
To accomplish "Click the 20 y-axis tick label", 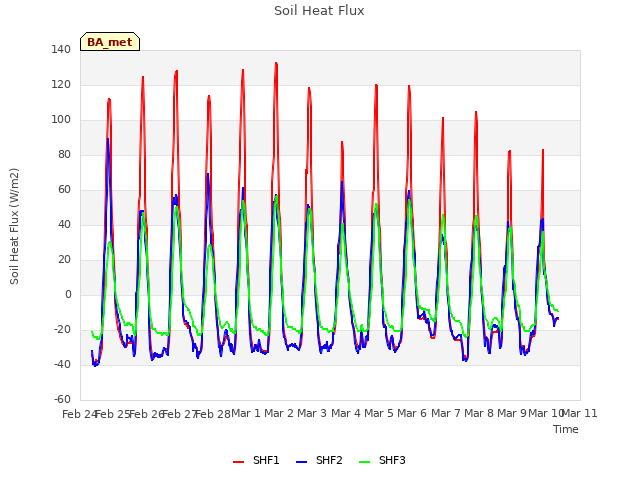I will [64, 260].
